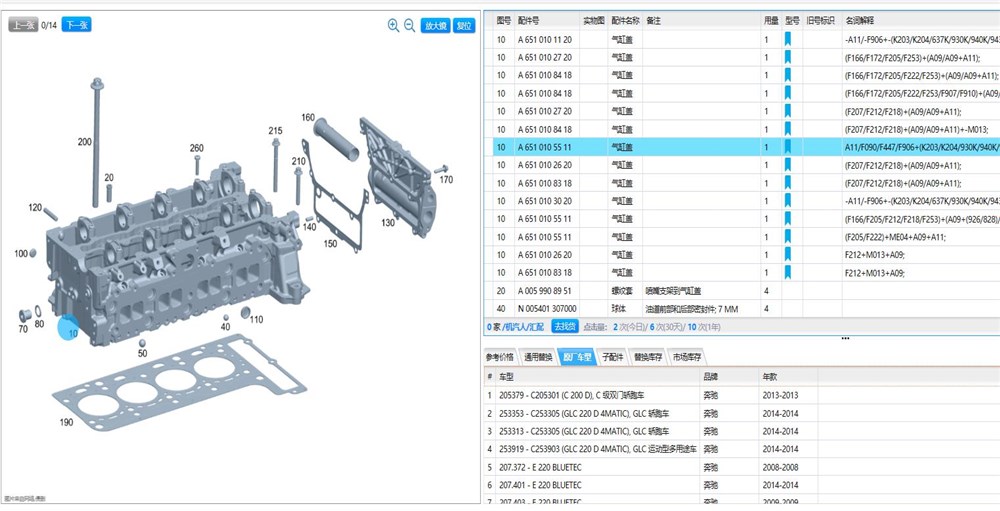
Task: Click the 去找货 find goods button
Action: pyautogui.click(x=564, y=327)
